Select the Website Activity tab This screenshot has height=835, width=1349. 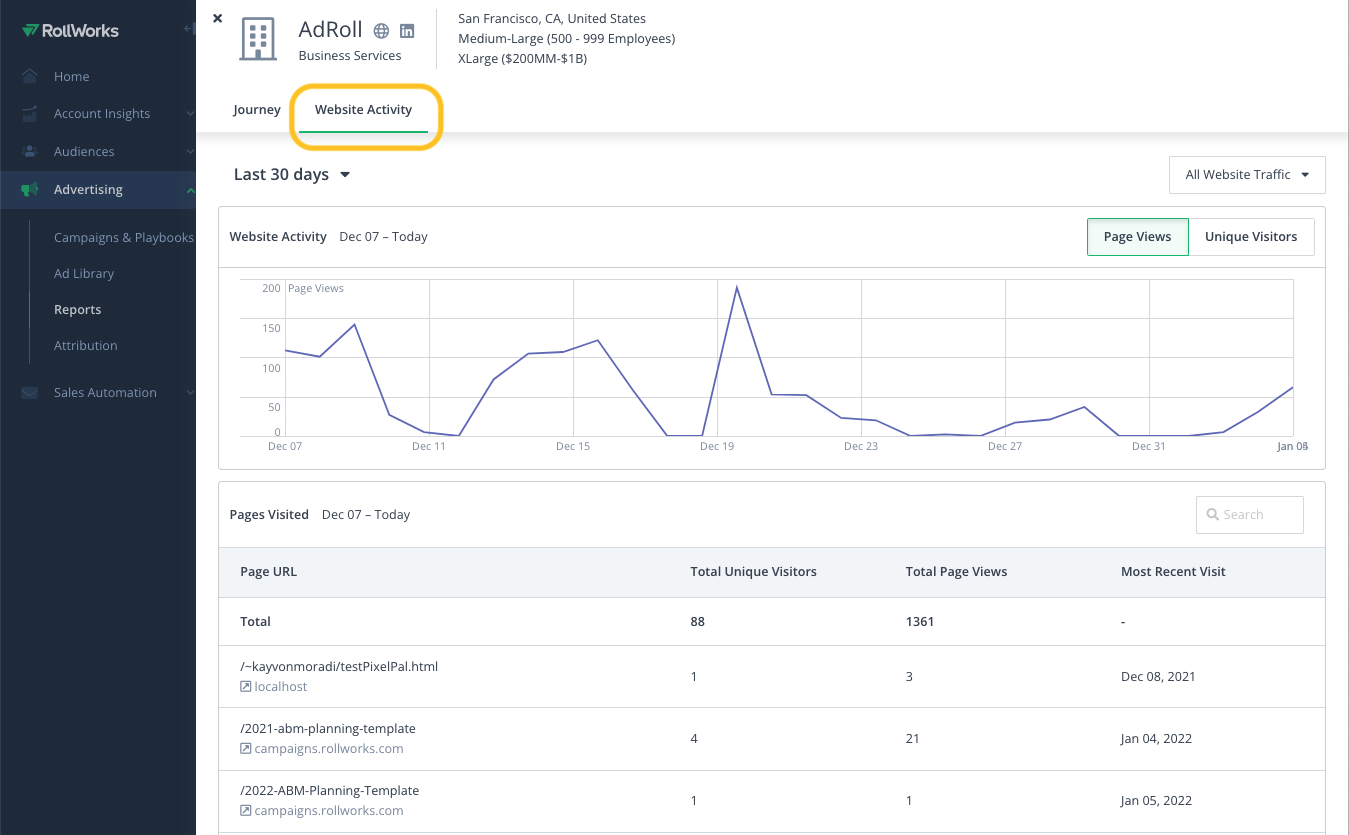click(363, 110)
